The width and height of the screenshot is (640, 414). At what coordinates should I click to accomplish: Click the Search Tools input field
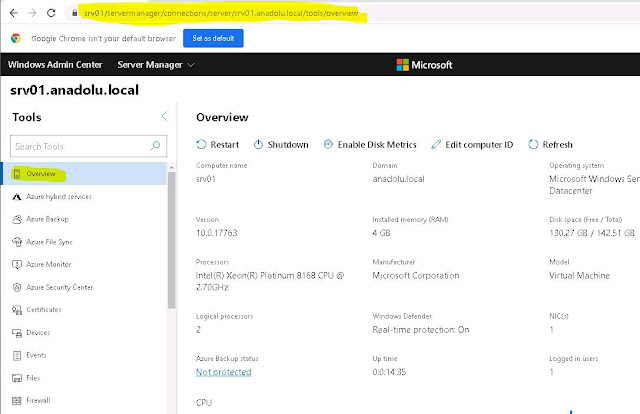(x=88, y=146)
